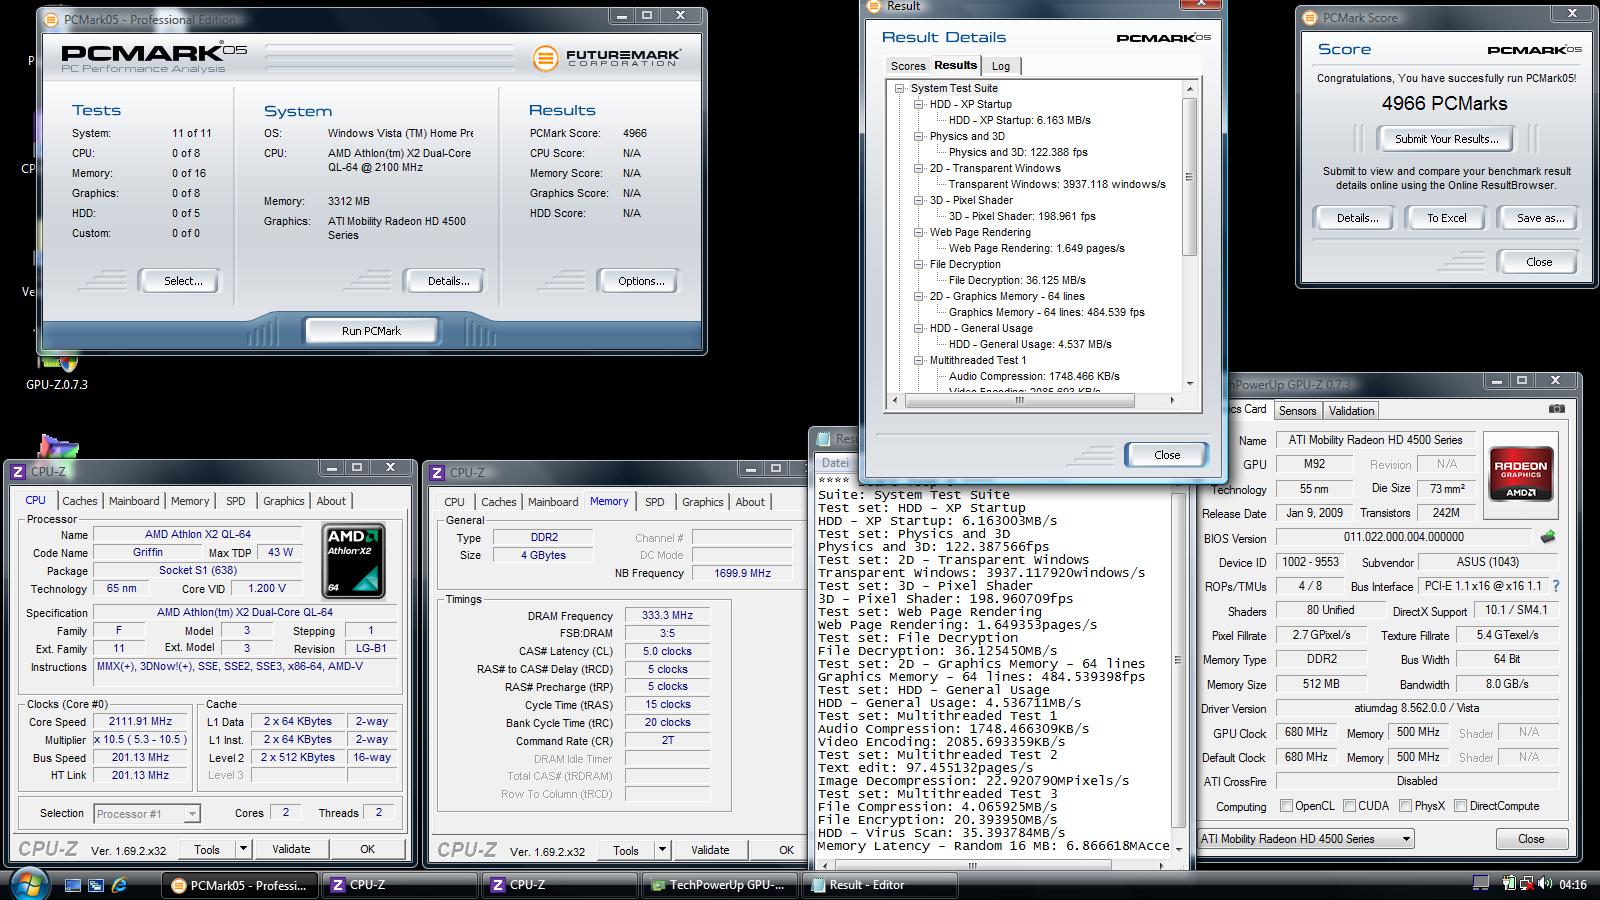Switch to Scores tab in Result Details

click(x=908, y=66)
